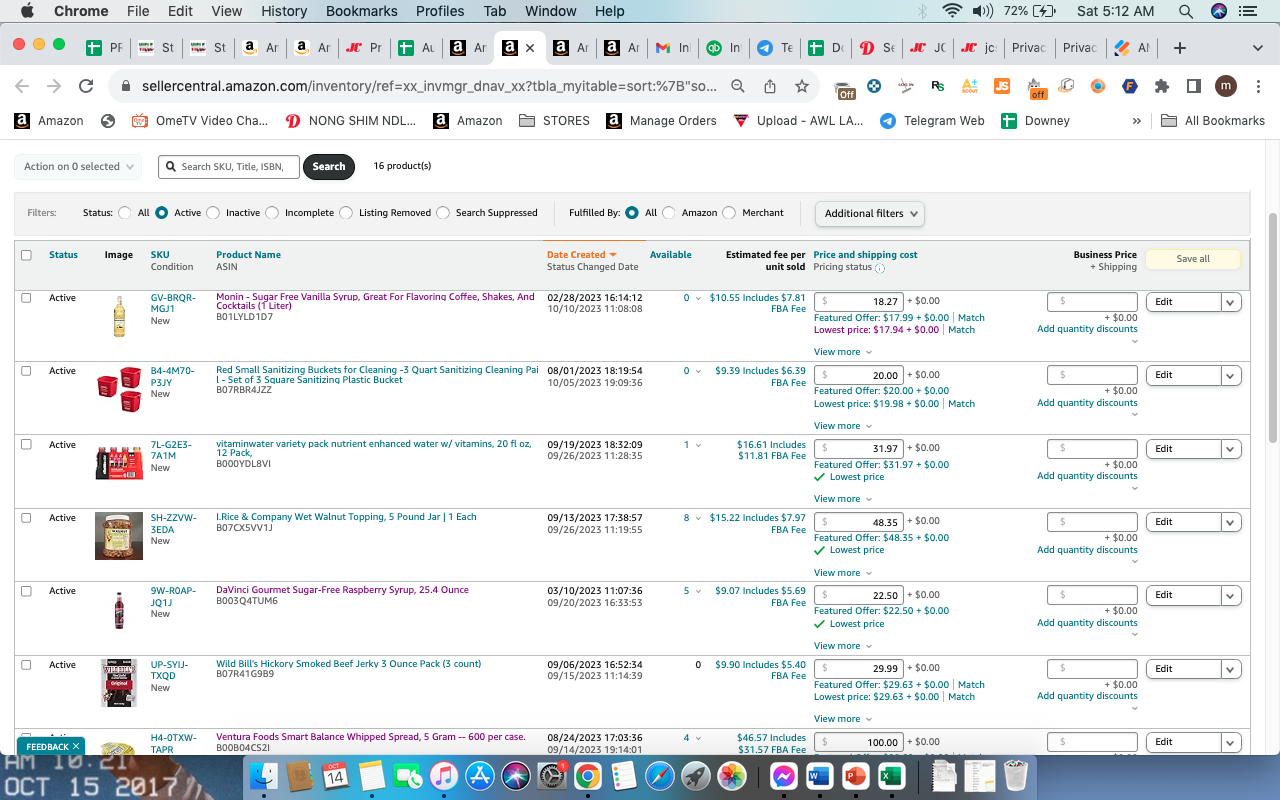Open the Chrome profile avatar menu
Viewport: 1280px width, 800px height.
point(1226,86)
